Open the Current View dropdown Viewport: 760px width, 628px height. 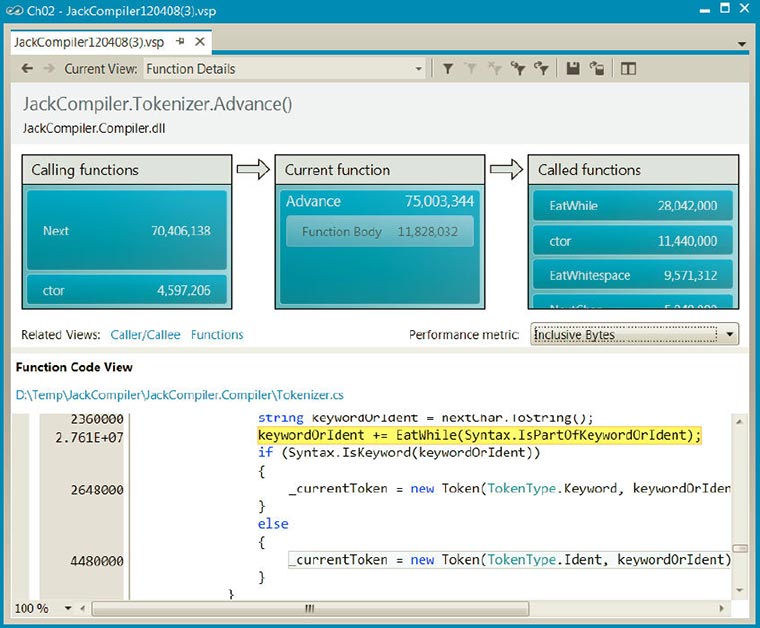pyautogui.click(x=419, y=69)
